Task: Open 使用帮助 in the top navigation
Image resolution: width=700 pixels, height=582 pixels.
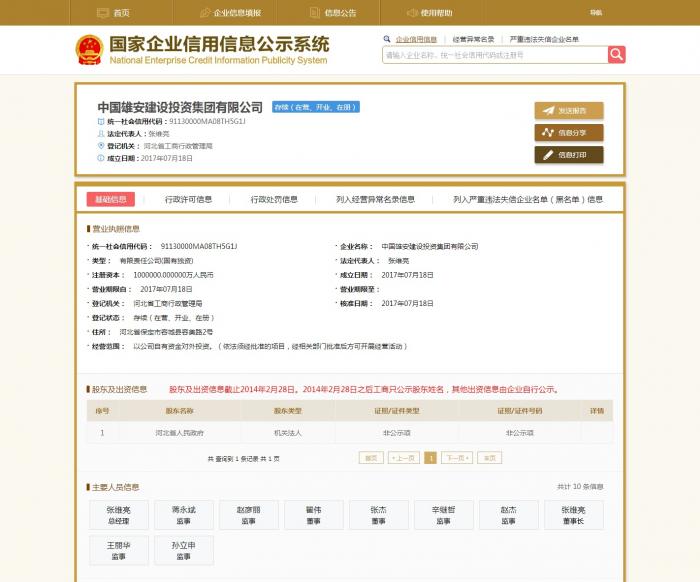Action: click(430, 13)
